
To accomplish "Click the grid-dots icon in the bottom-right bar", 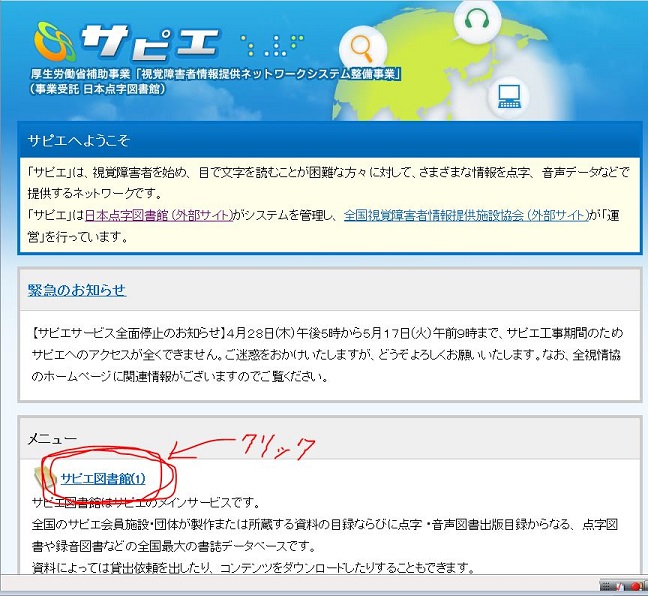I will pos(605,586).
